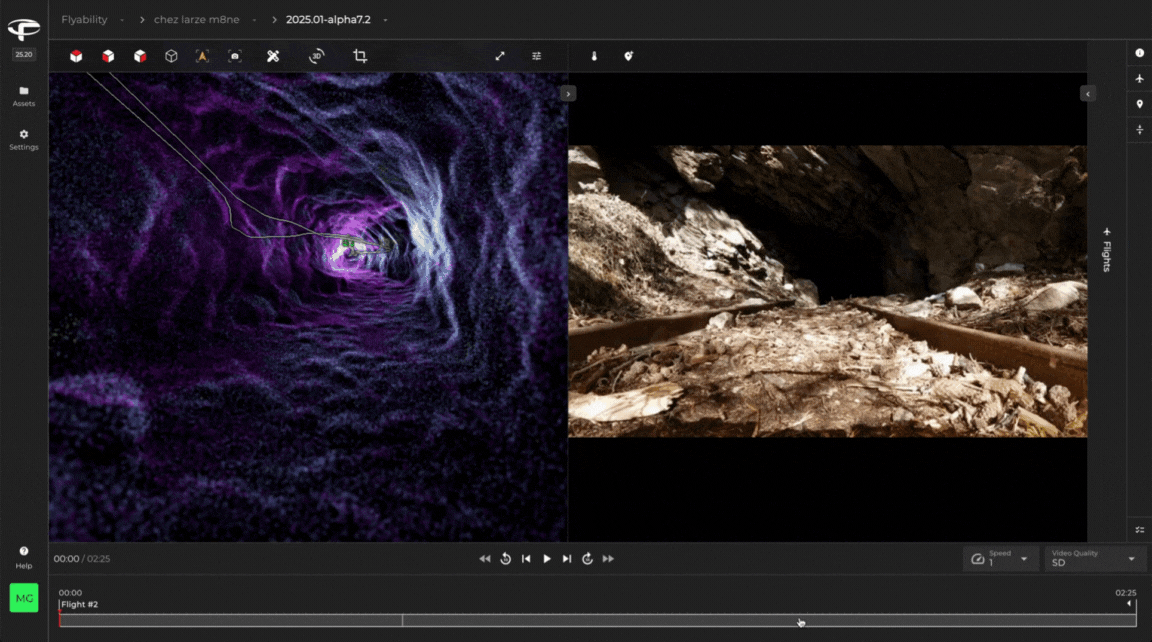Image resolution: width=1152 pixels, height=642 pixels.
Task: Toggle the first red cube view icon
Action: (76, 57)
